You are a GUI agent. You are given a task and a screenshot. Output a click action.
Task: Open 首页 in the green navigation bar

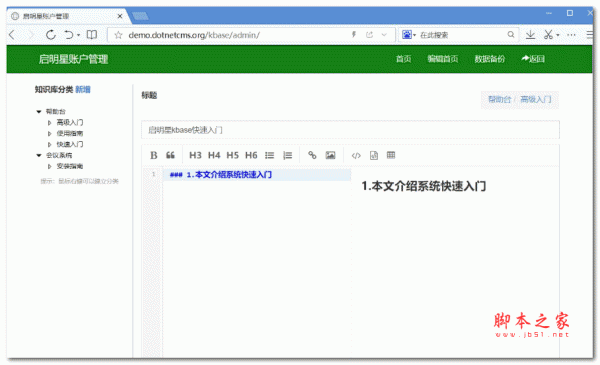point(403,59)
